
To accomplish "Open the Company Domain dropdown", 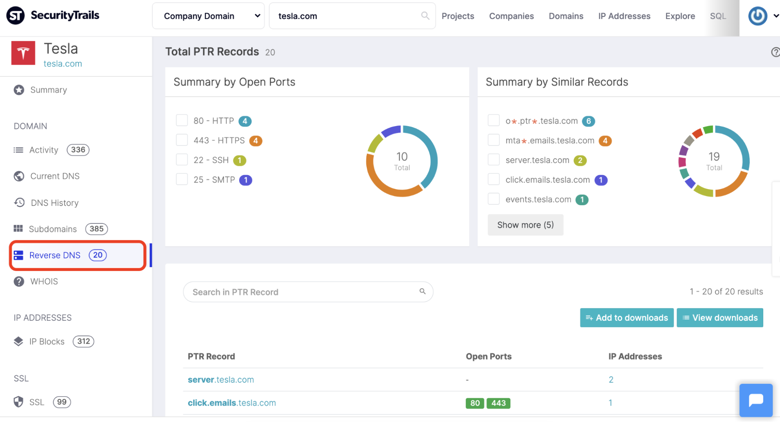I will (208, 16).
